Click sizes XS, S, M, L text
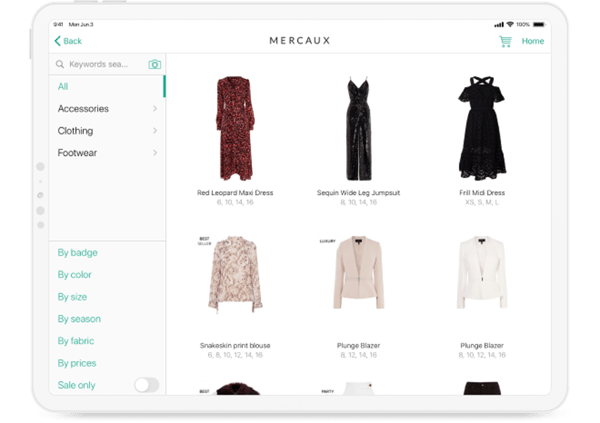The width and height of the screenshot is (600, 423). [482, 202]
